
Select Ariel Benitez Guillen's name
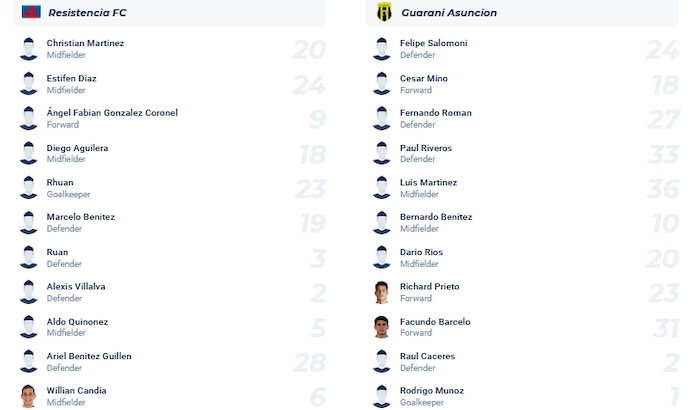coord(89,356)
